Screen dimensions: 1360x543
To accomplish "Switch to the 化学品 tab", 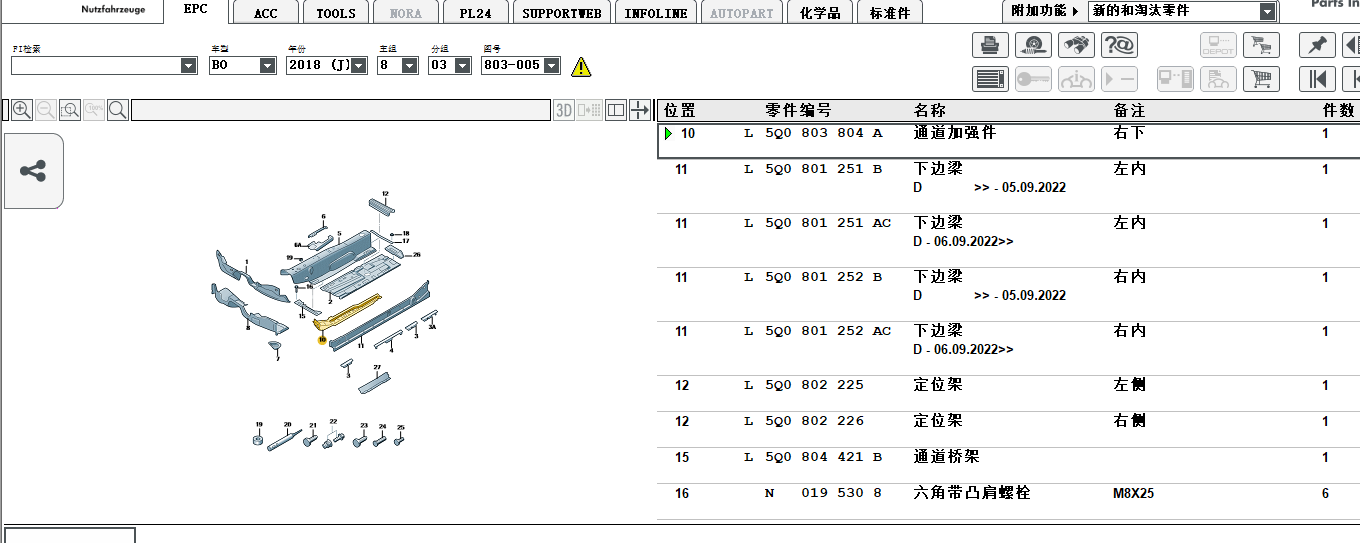I will pos(821,13).
